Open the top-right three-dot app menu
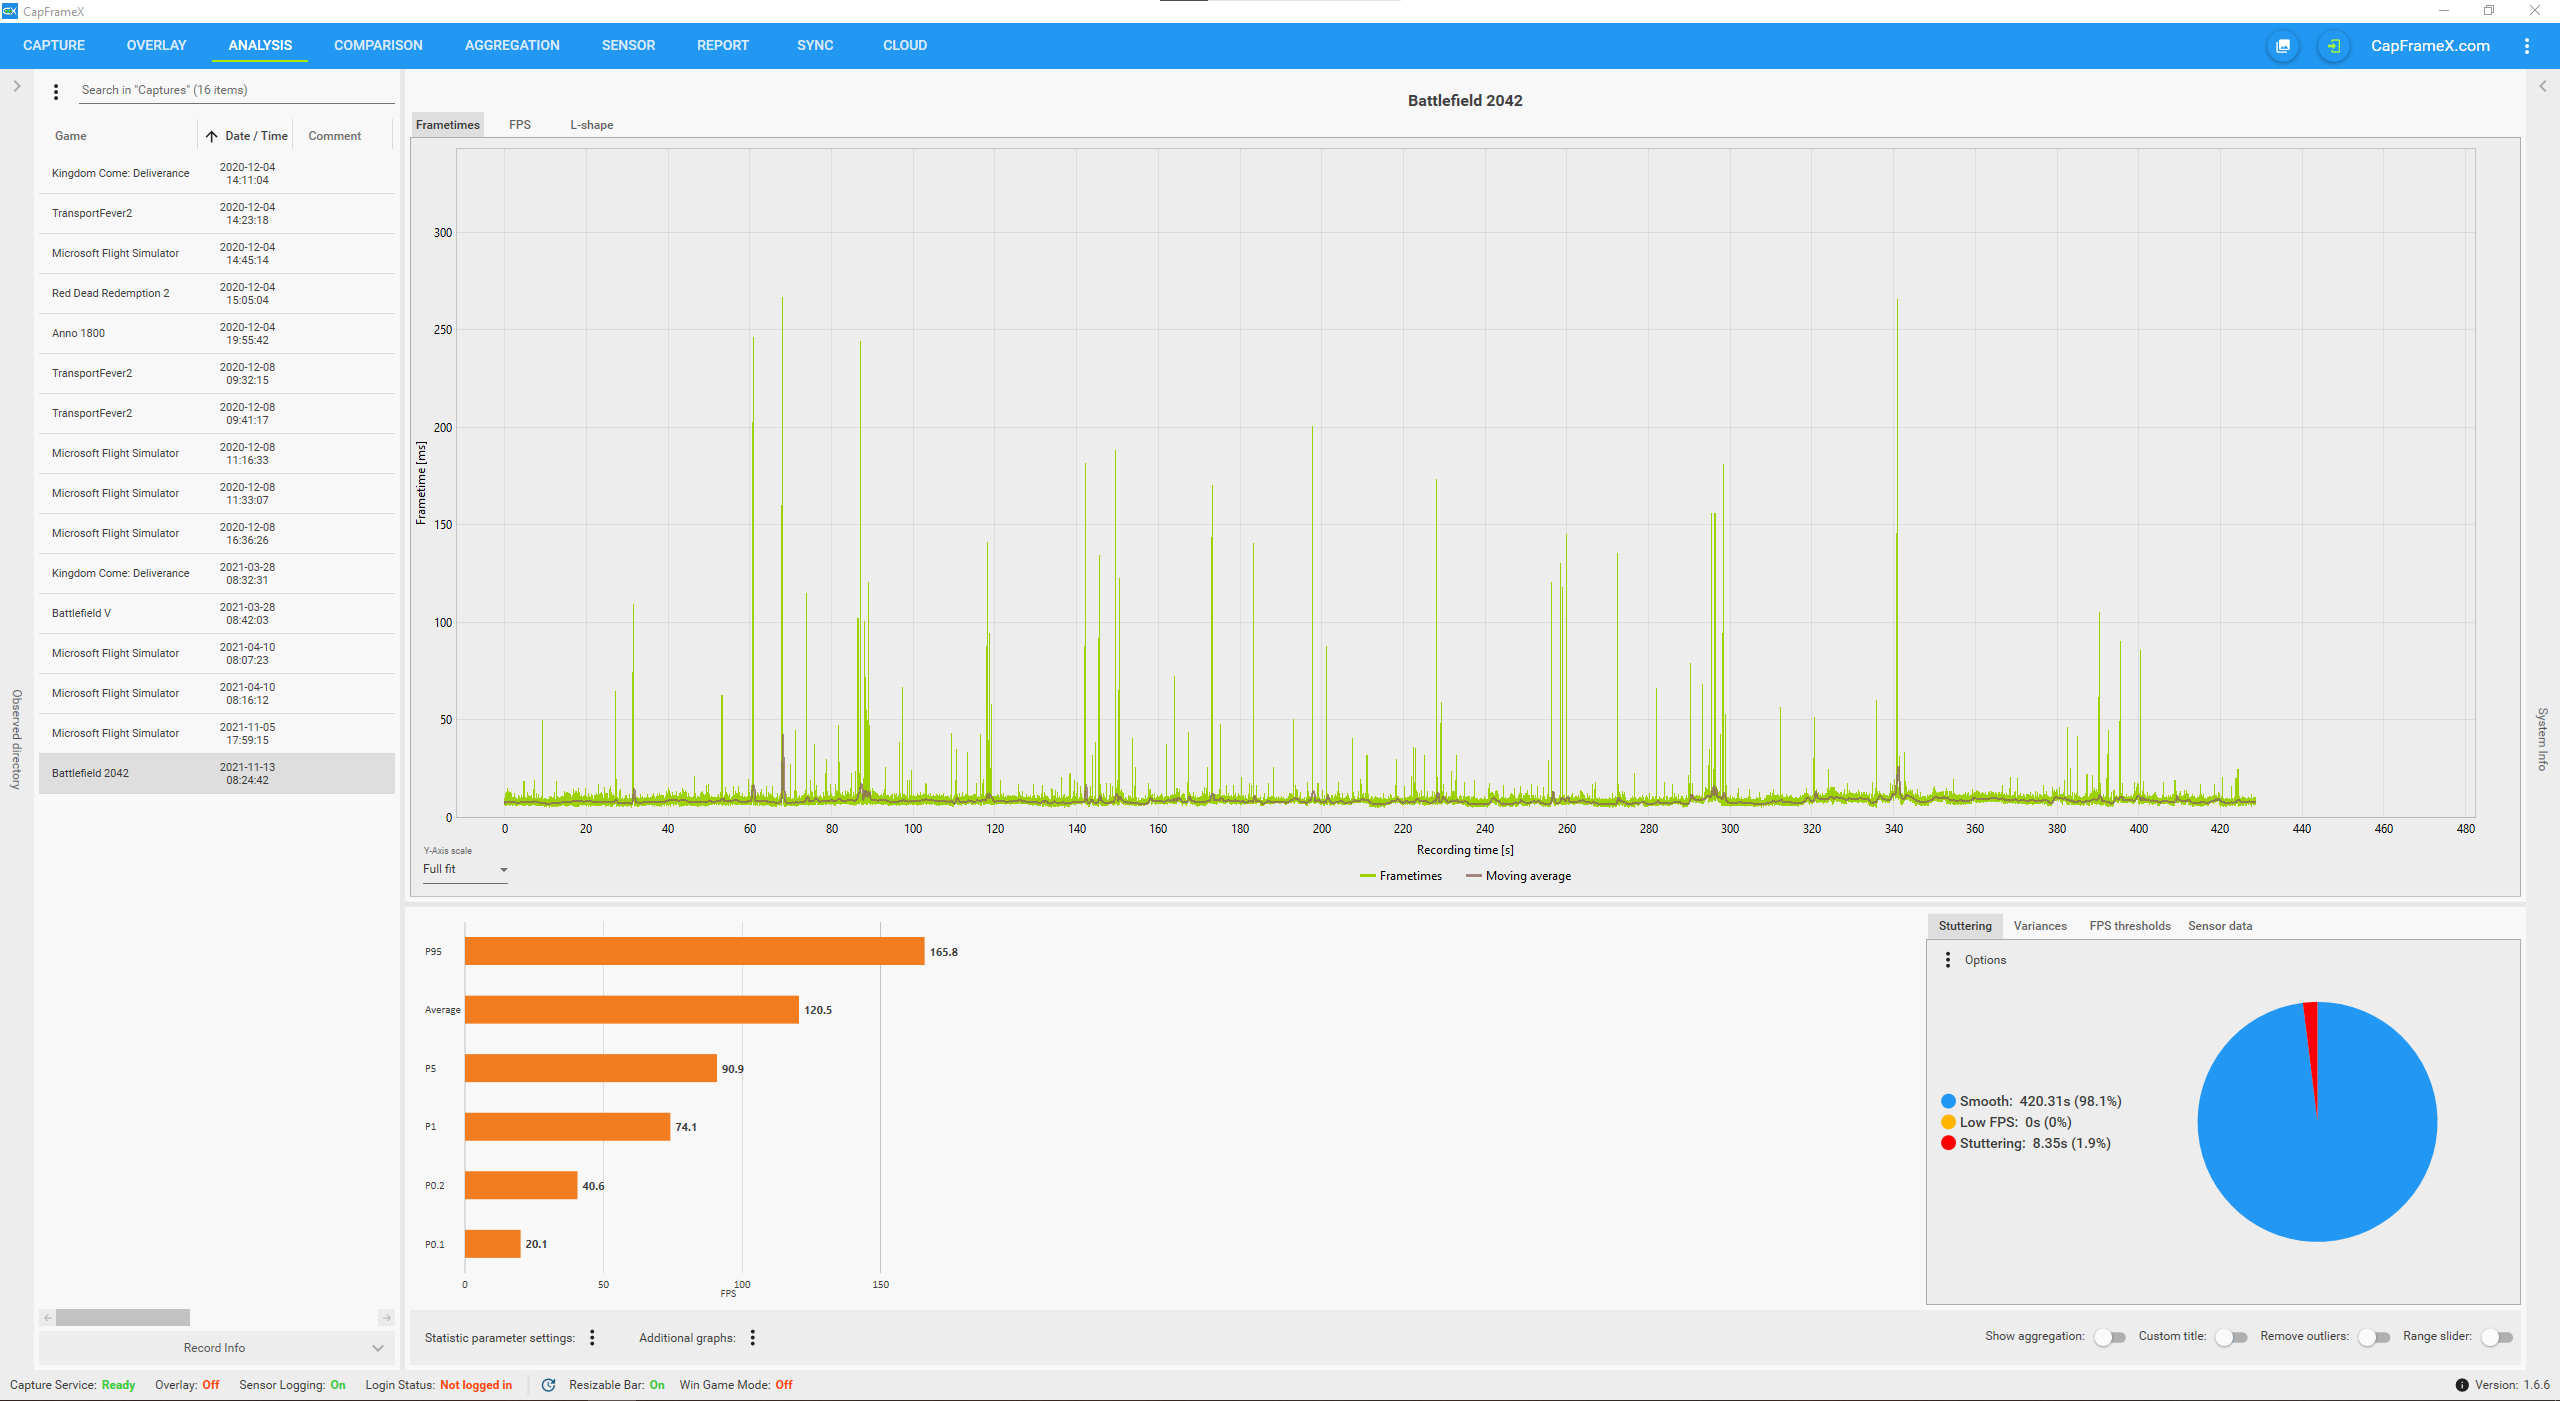This screenshot has height=1401, width=2560. point(2527,46)
